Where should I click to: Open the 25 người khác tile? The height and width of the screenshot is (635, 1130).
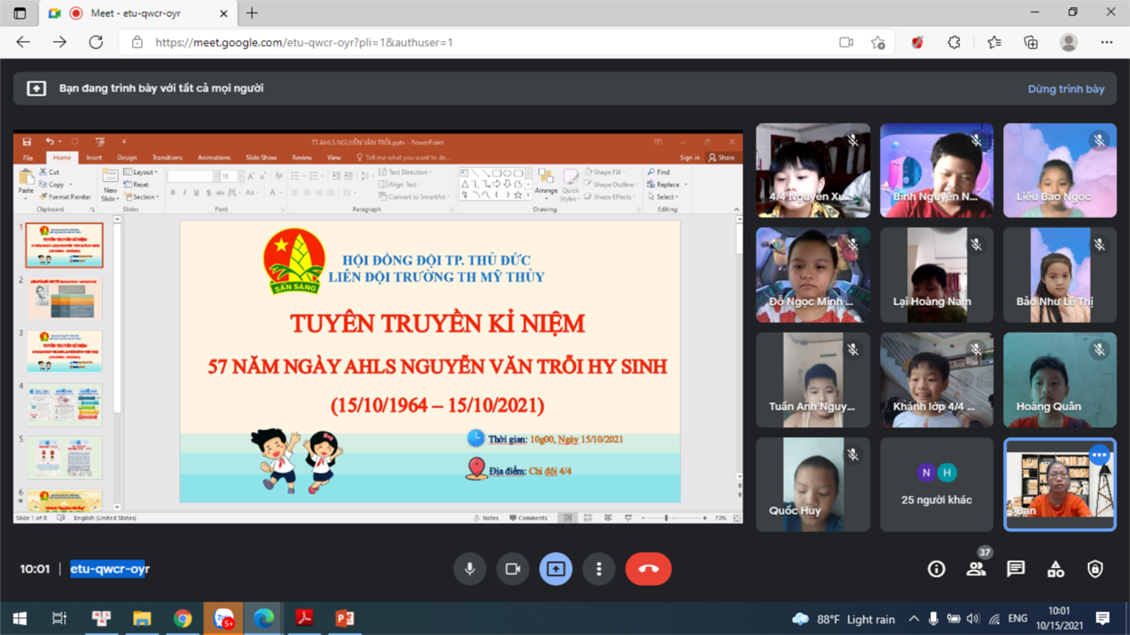[936, 484]
